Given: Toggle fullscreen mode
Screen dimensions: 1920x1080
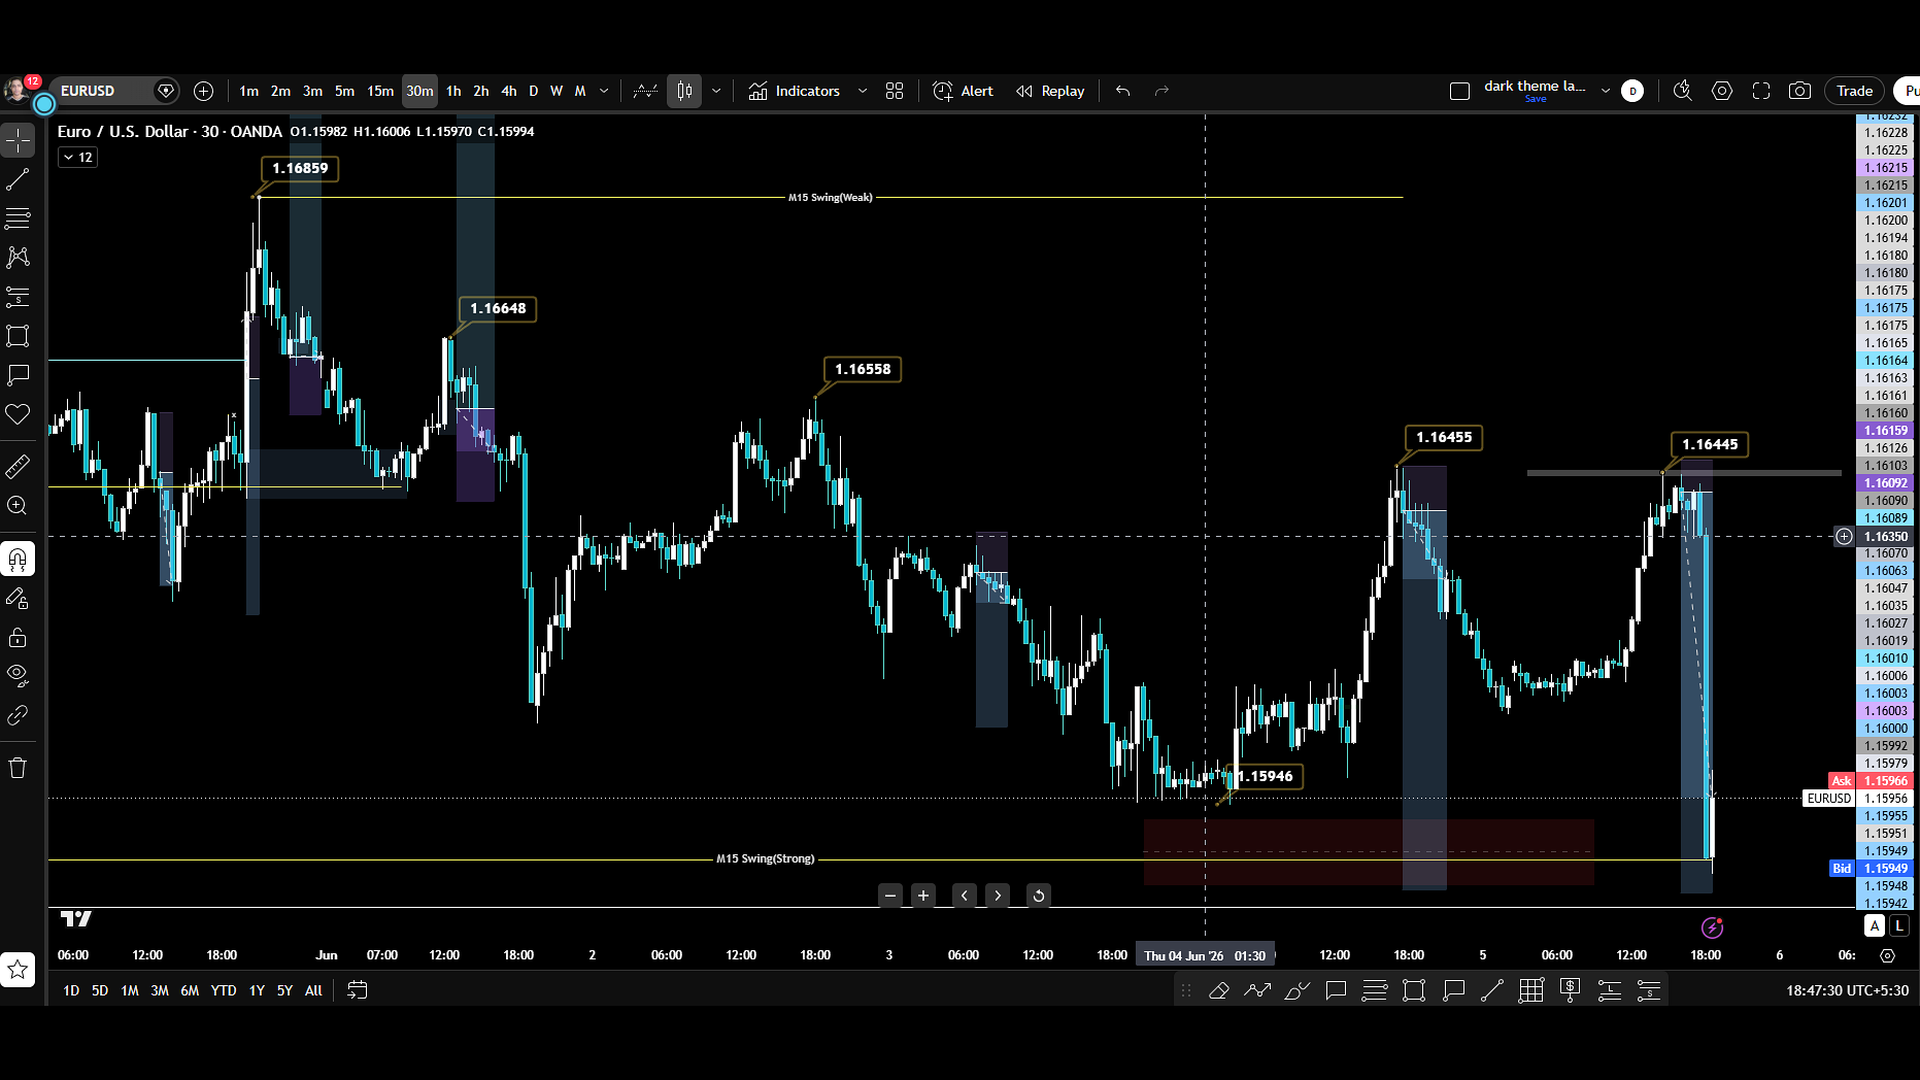Looking at the screenshot, I should pyautogui.click(x=1761, y=91).
